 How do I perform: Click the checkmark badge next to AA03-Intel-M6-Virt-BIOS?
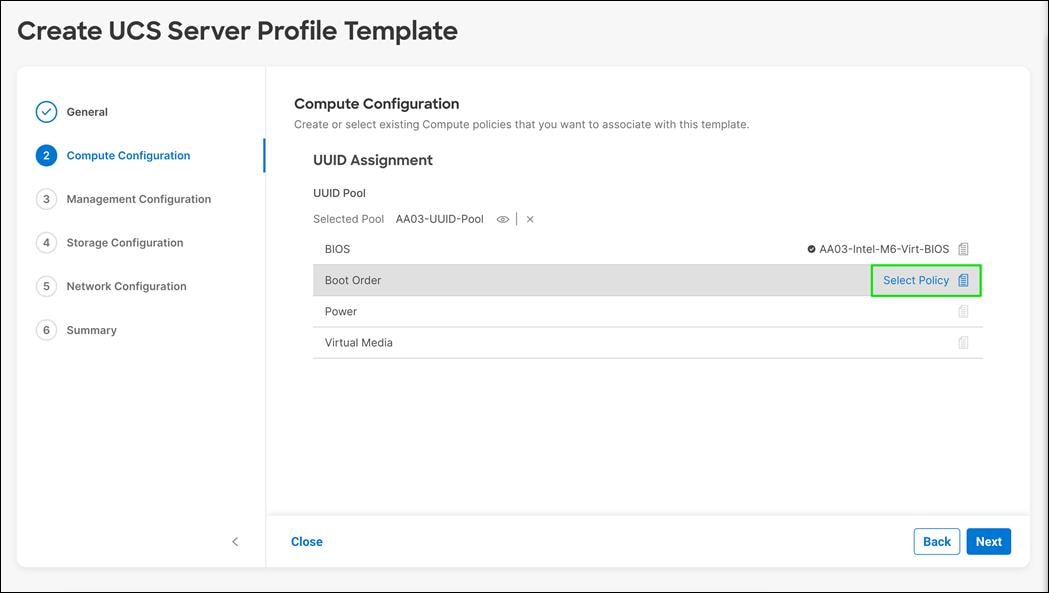tap(811, 248)
